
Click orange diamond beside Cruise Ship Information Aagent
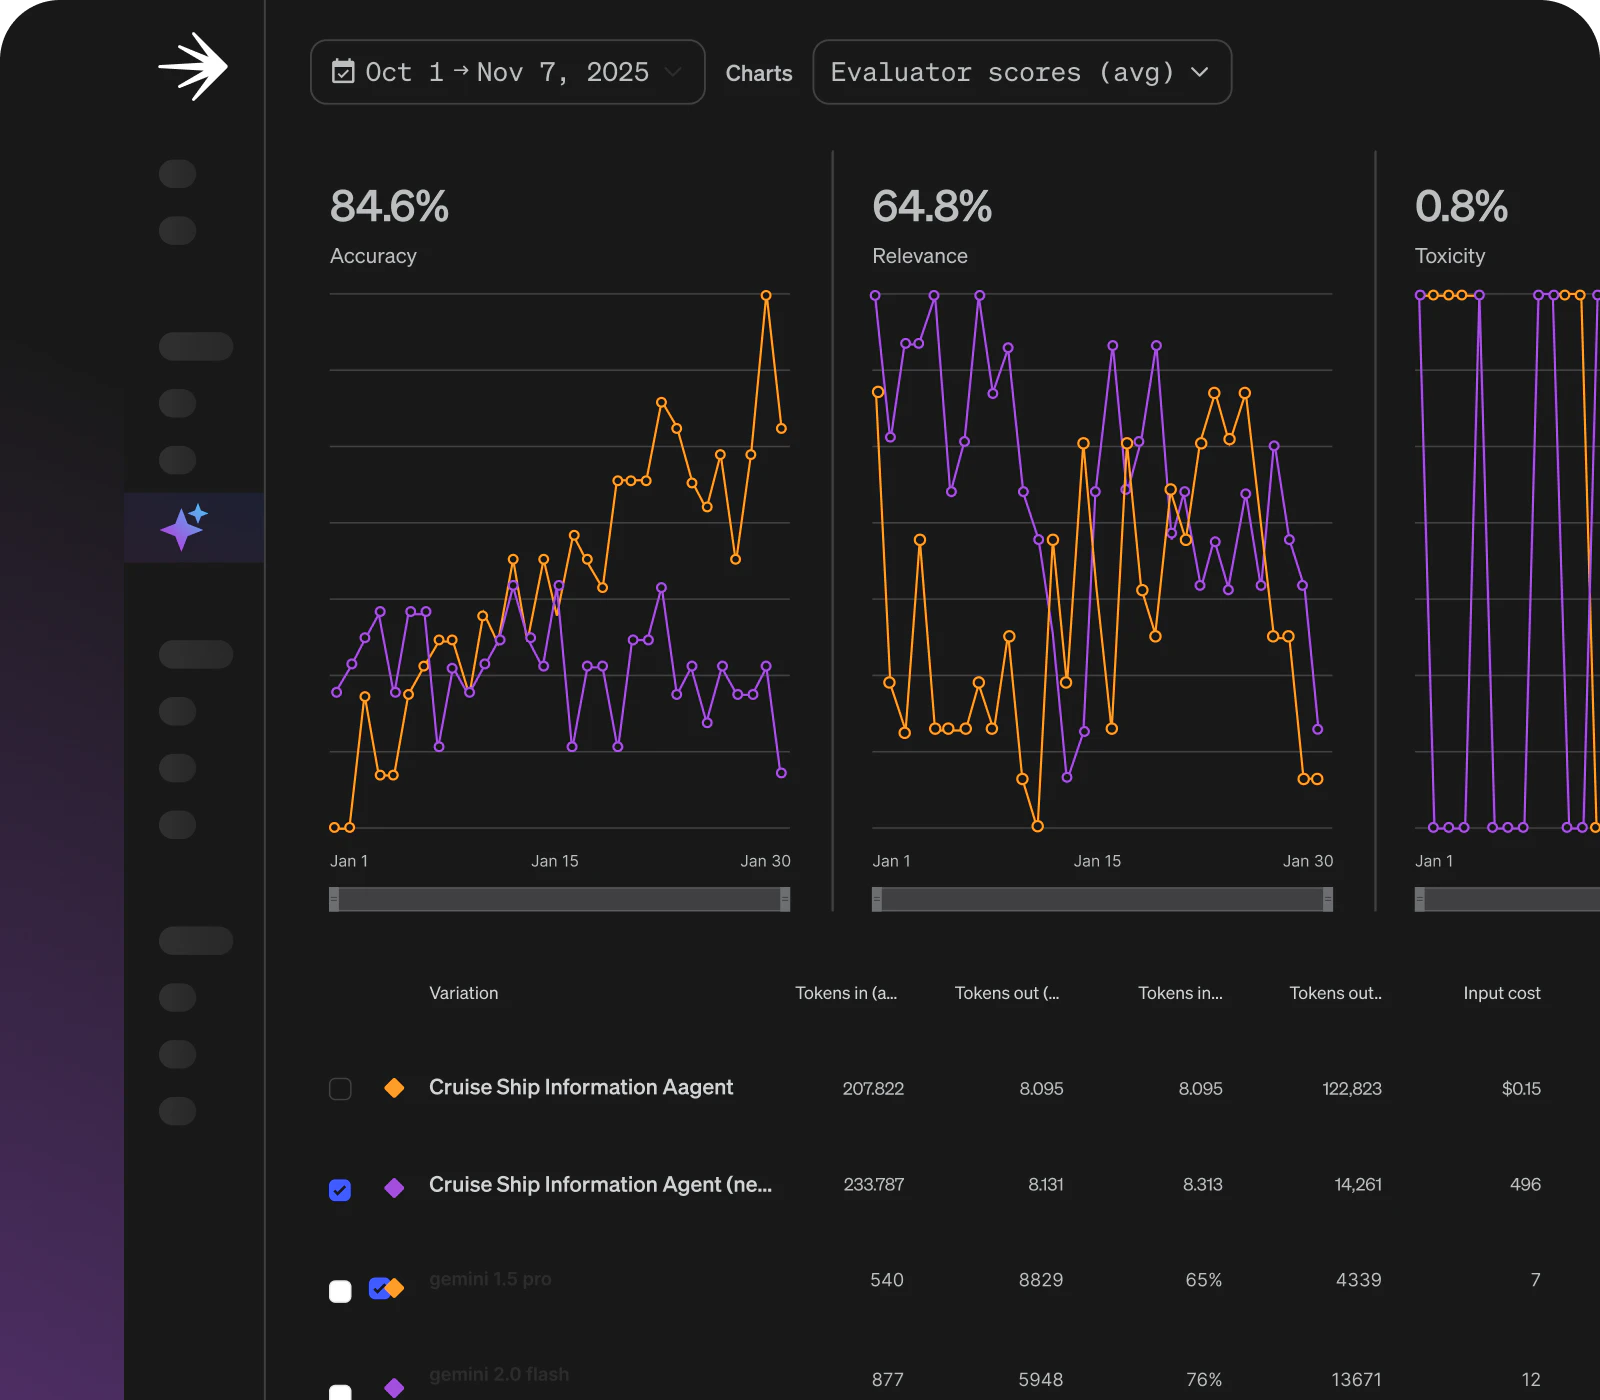tap(394, 1088)
